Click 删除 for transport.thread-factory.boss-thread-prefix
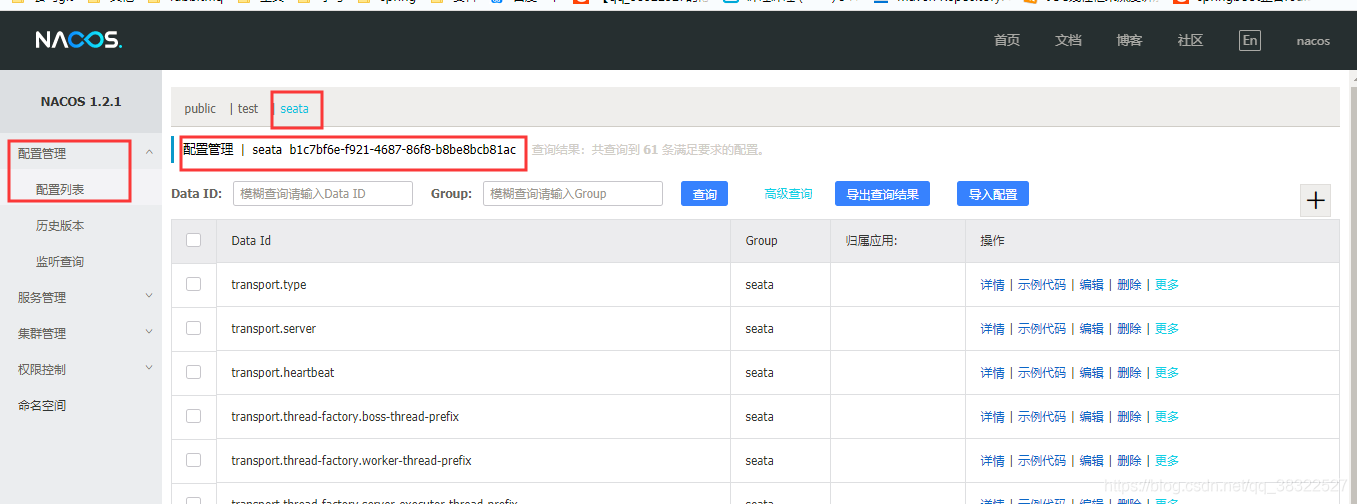The height and width of the screenshot is (504, 1357). [x=1129, y=417]
